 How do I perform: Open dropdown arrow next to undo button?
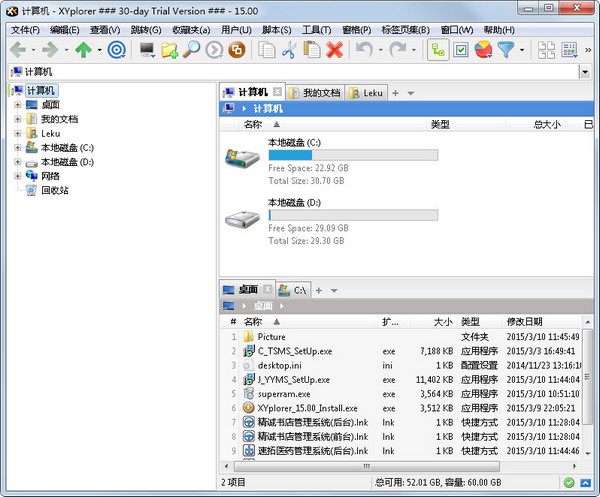point(380,50)
